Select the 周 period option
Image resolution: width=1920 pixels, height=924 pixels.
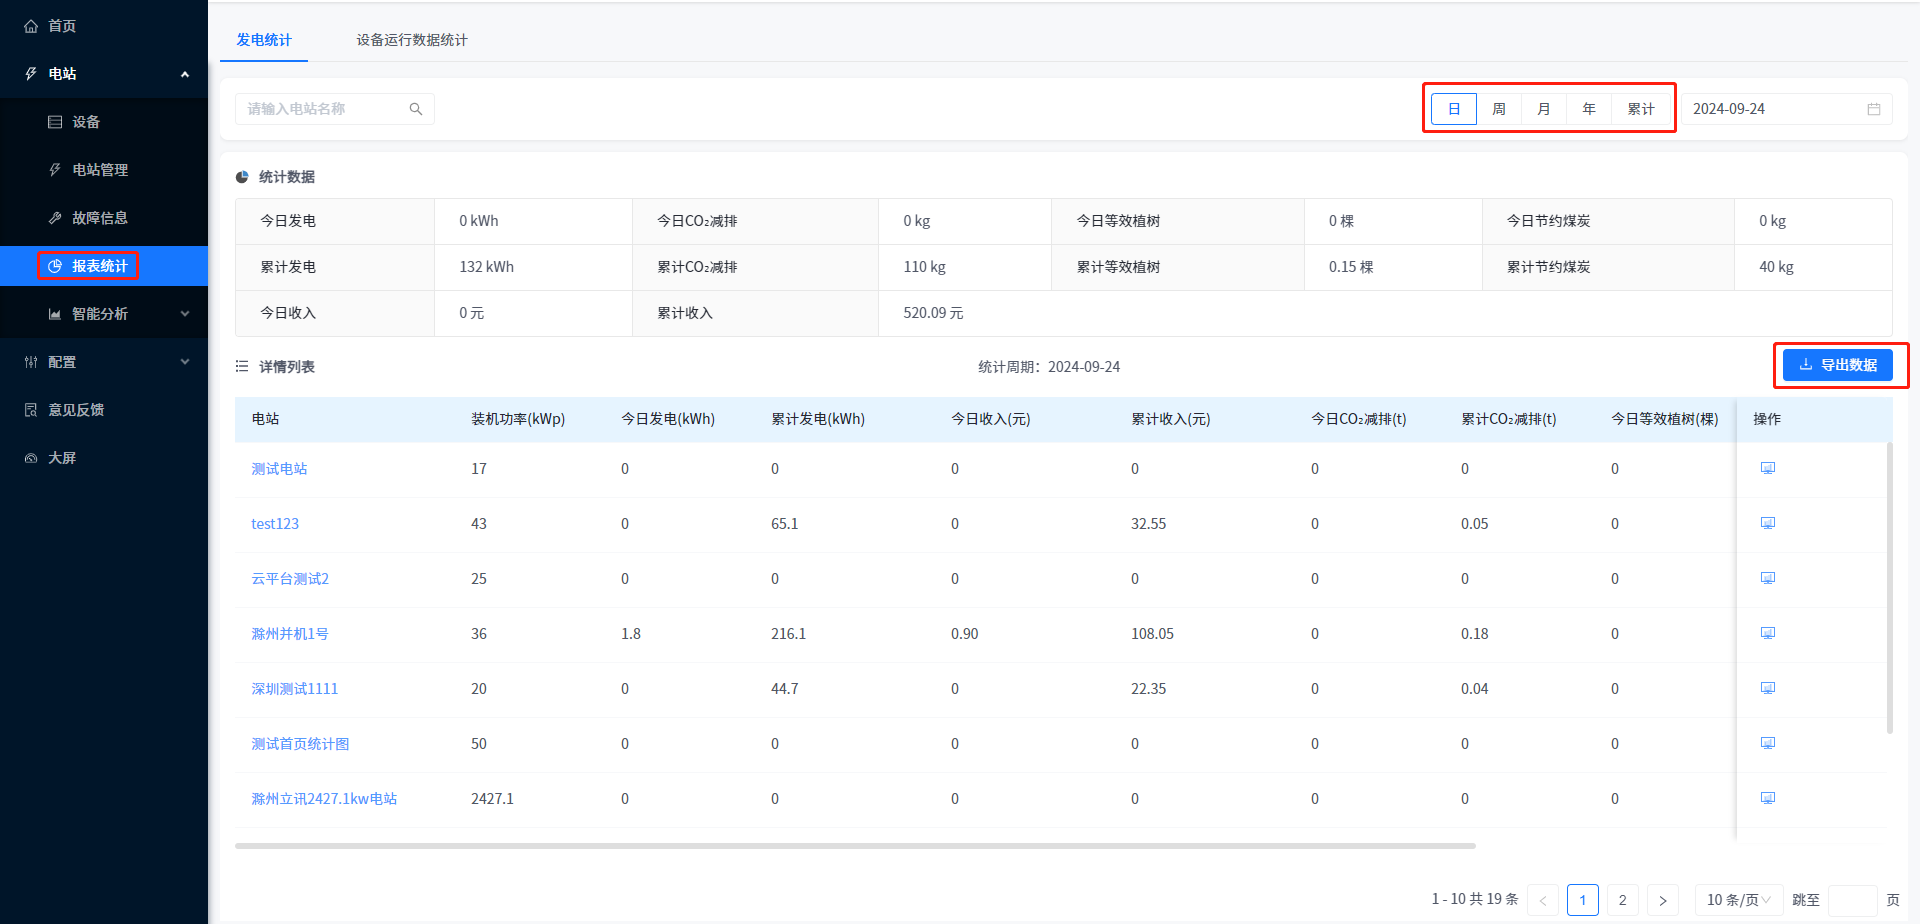1498,109
